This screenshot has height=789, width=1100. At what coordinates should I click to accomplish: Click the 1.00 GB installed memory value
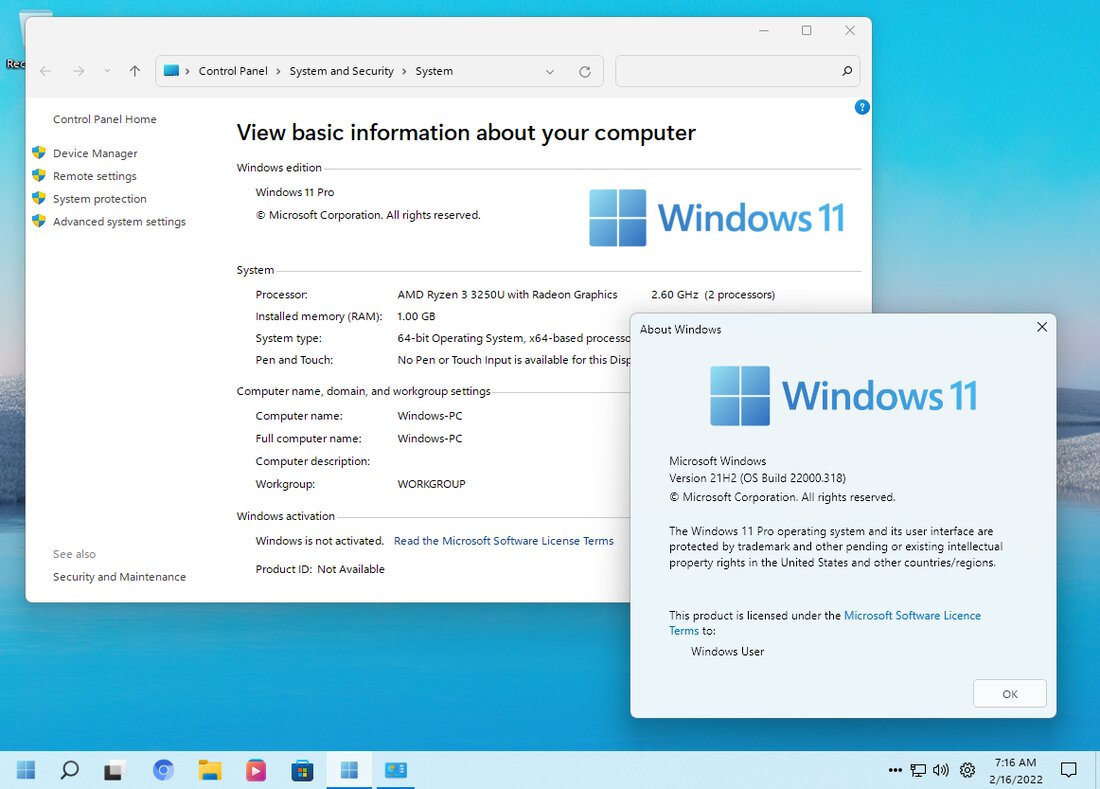pyautogui.click(x=416, y=316)
